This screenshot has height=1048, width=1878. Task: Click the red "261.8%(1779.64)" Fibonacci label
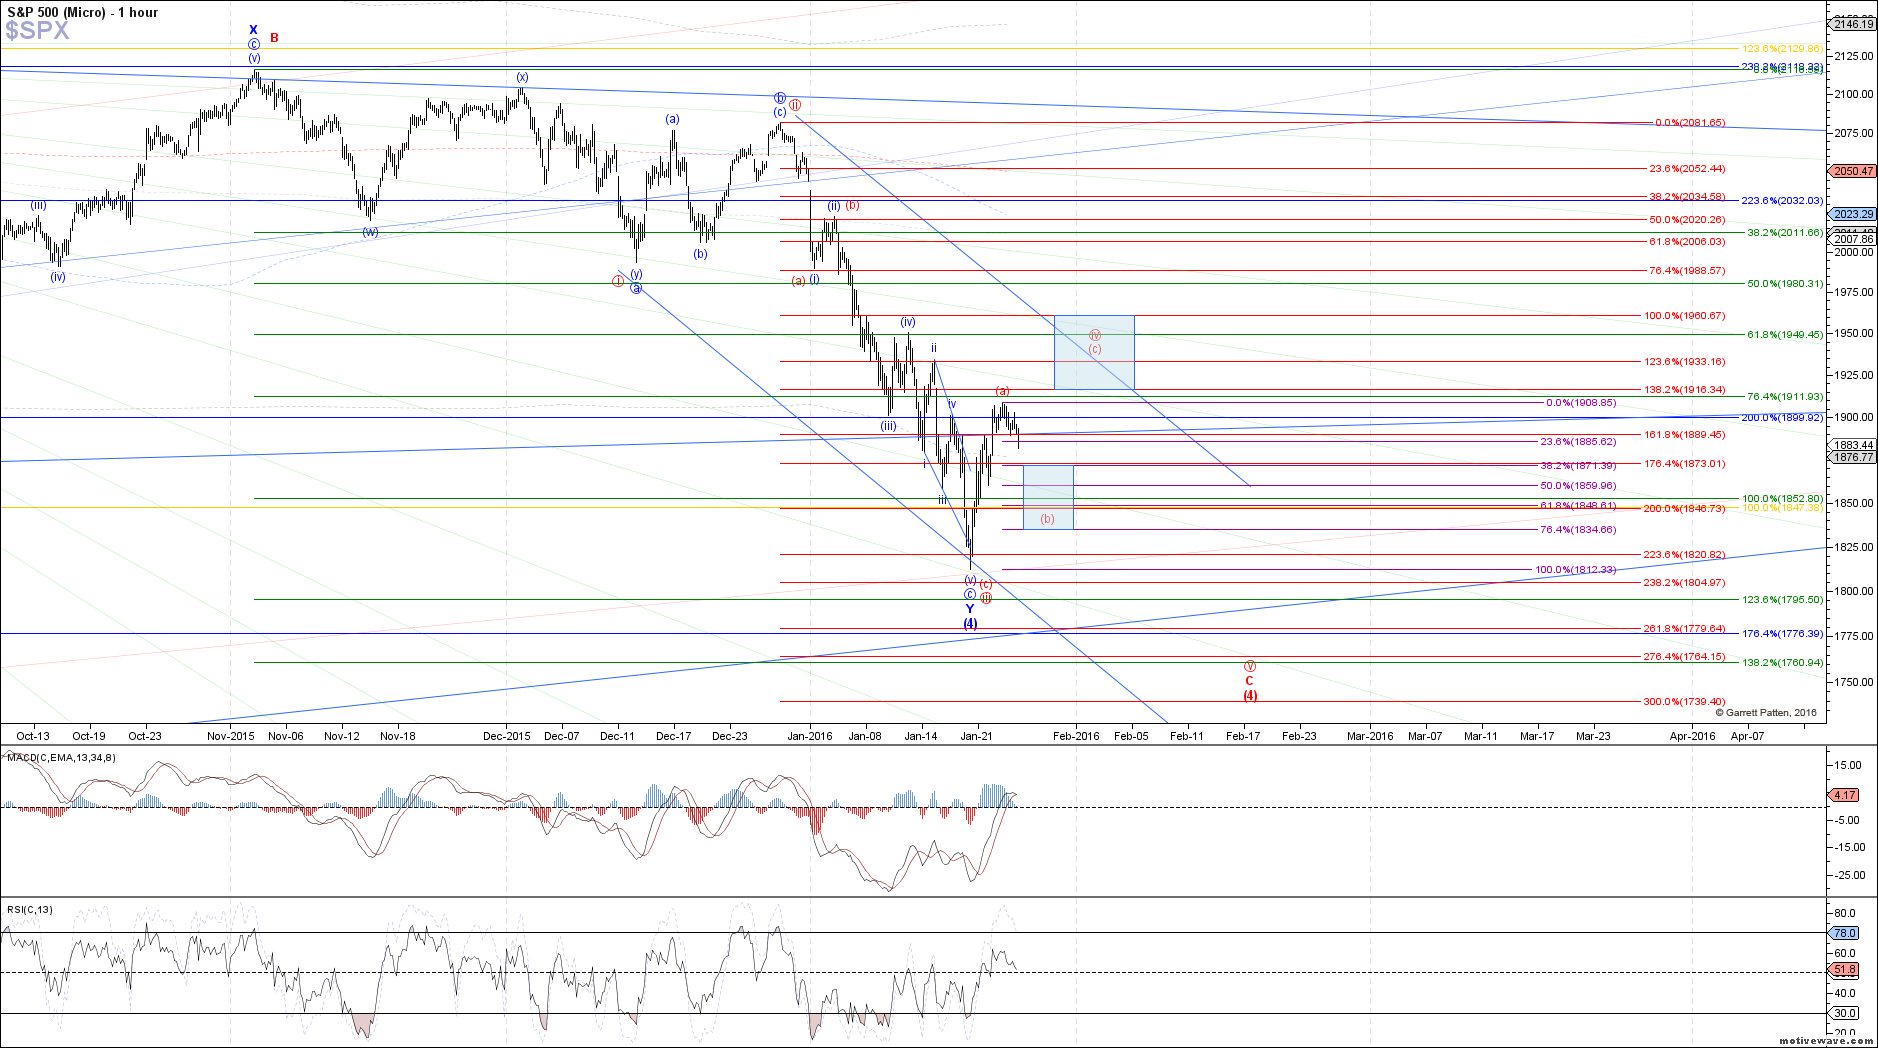tap(1684, 629)
